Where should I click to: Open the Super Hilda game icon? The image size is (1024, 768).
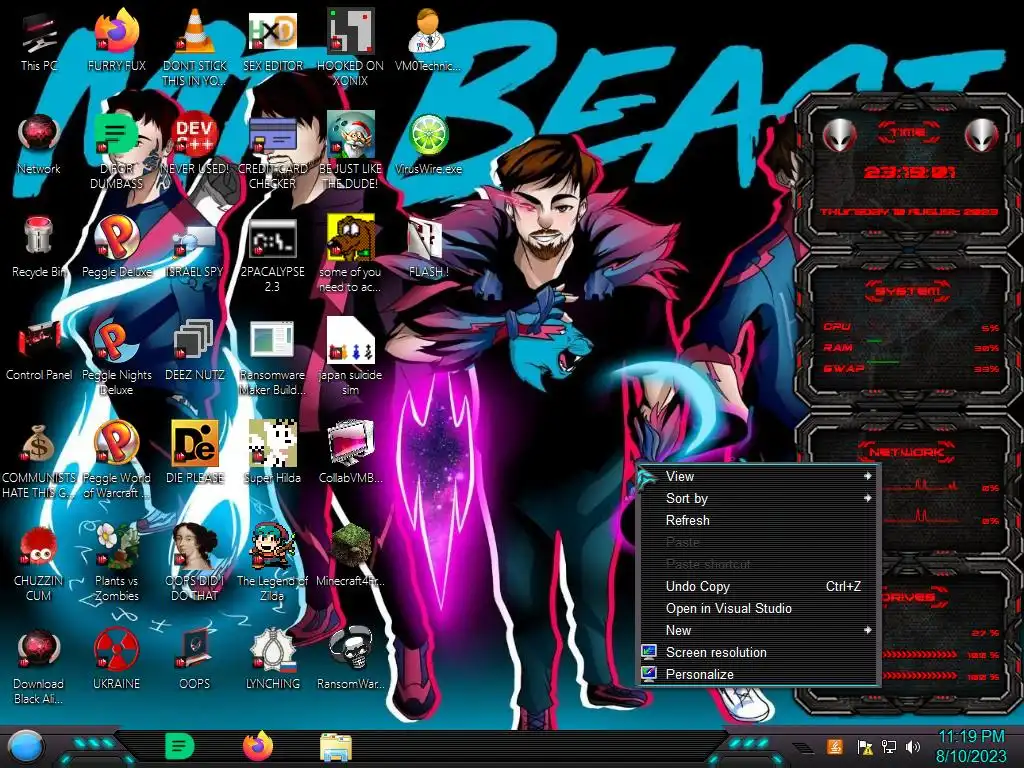coord(273,452)
